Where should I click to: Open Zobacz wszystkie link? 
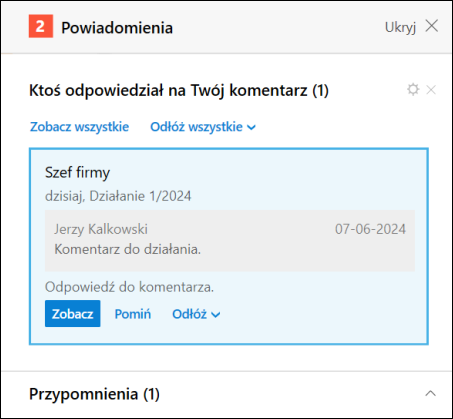coord(79,127)
